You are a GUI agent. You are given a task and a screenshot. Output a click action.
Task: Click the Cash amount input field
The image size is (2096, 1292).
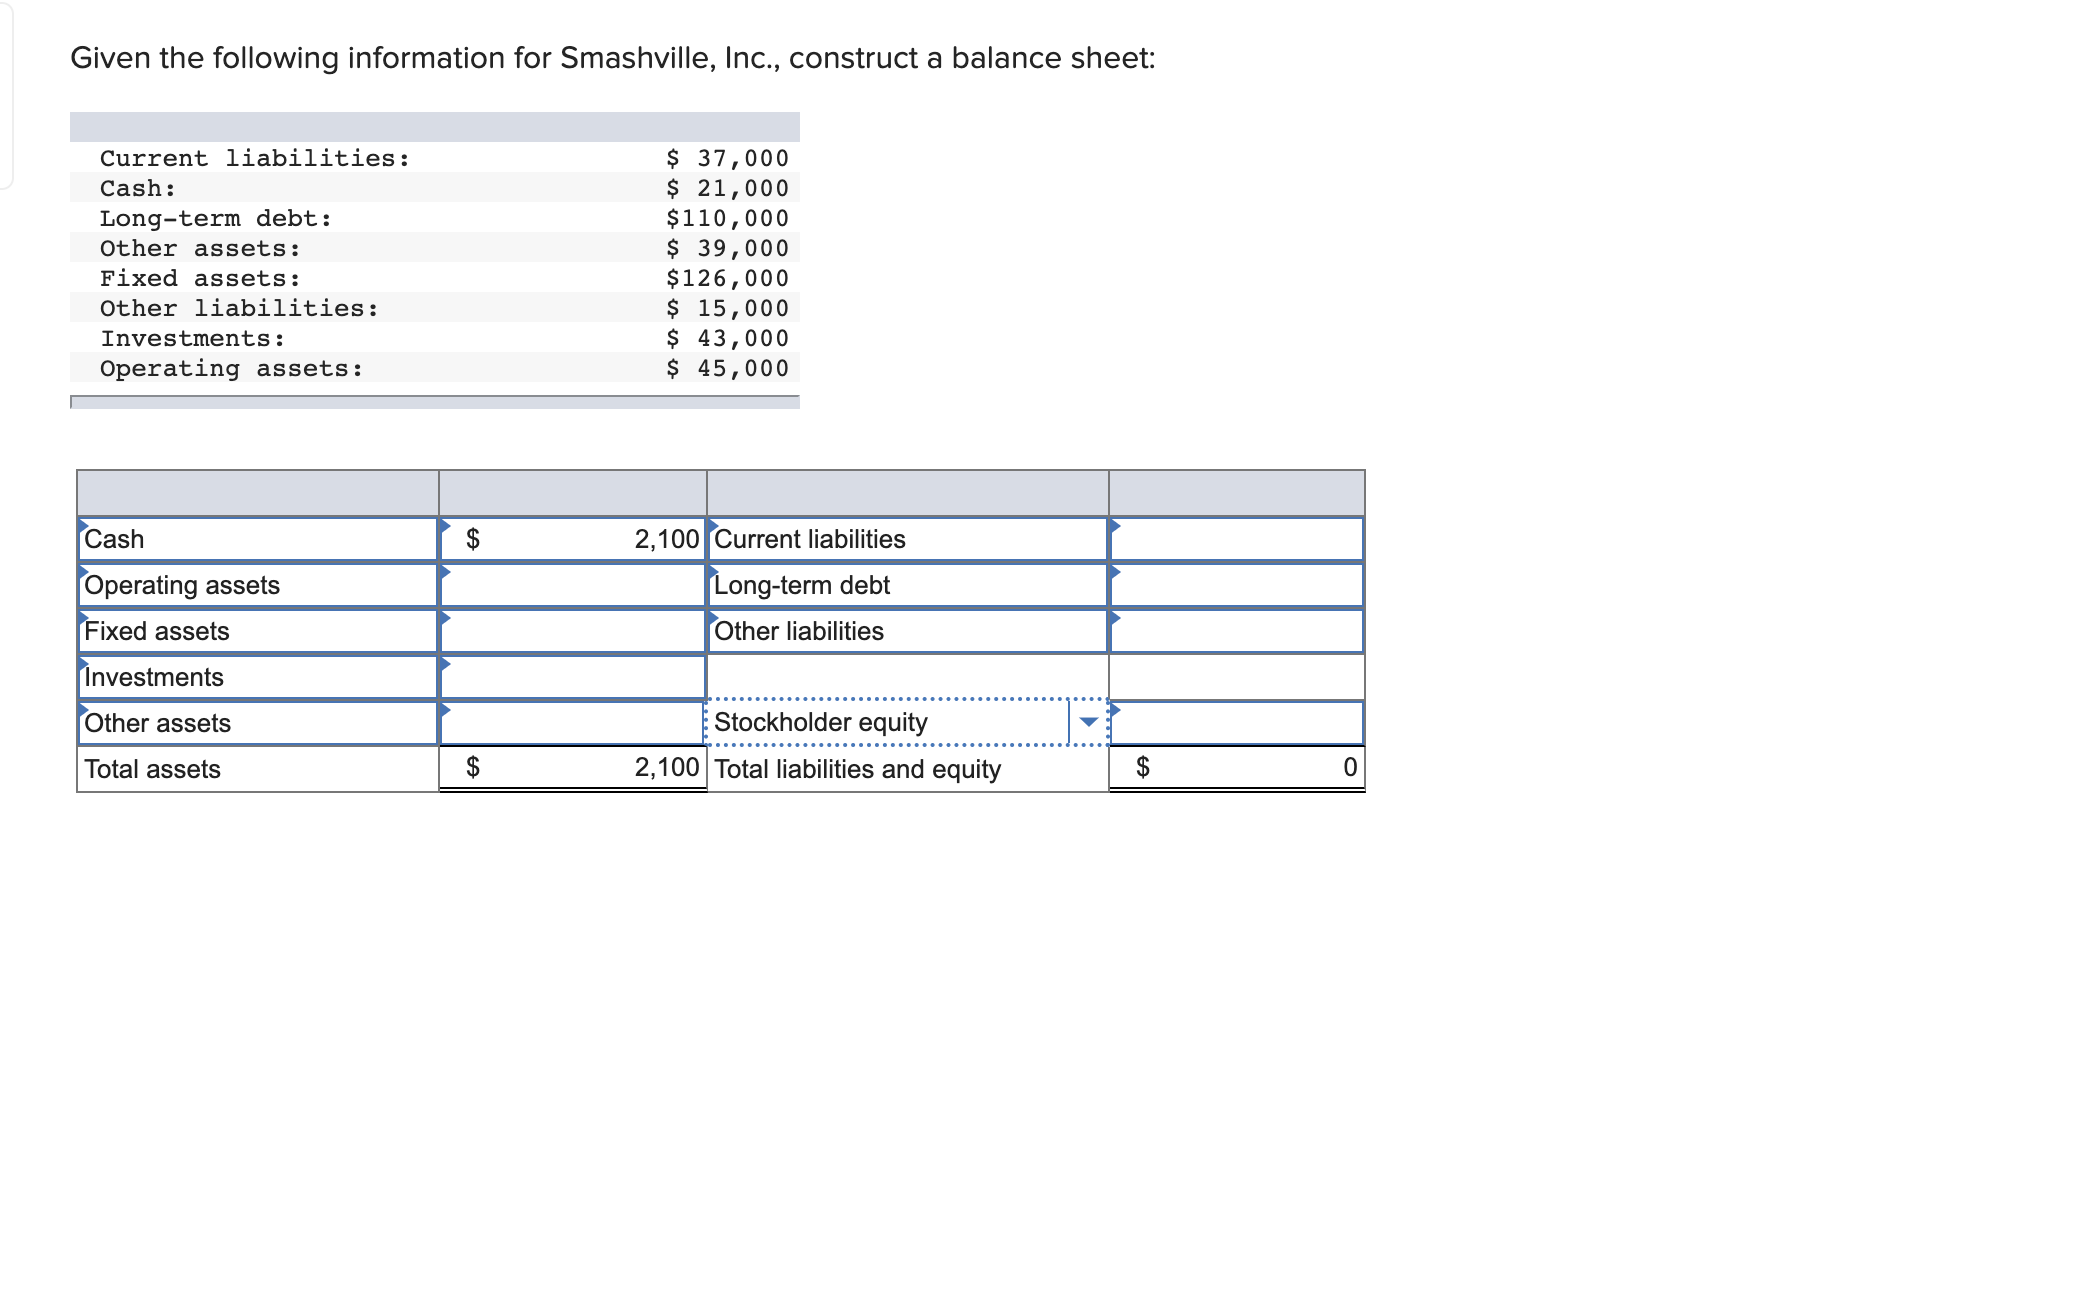(x=573, y=539)
